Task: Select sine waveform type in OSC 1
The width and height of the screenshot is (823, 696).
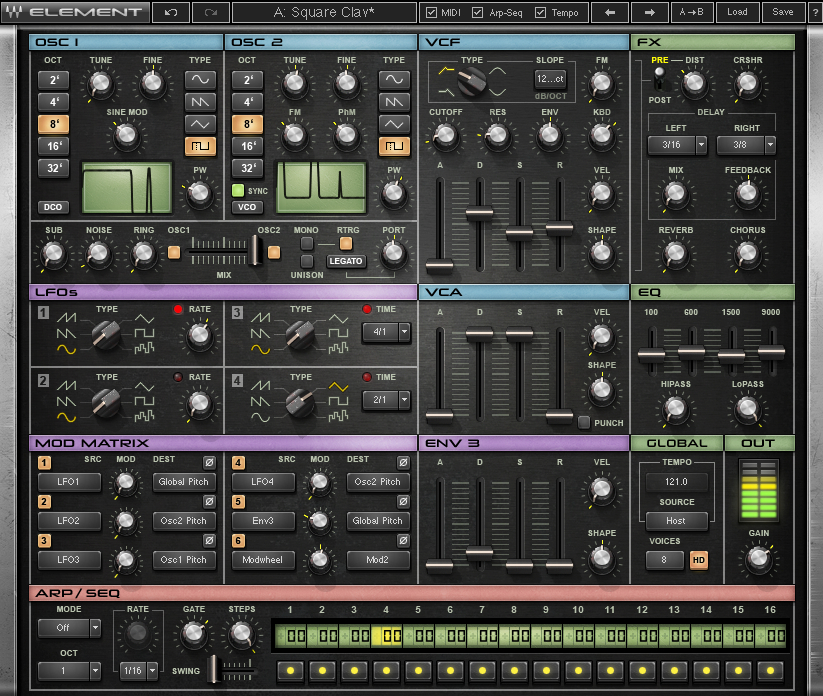Action: point(200,78)
